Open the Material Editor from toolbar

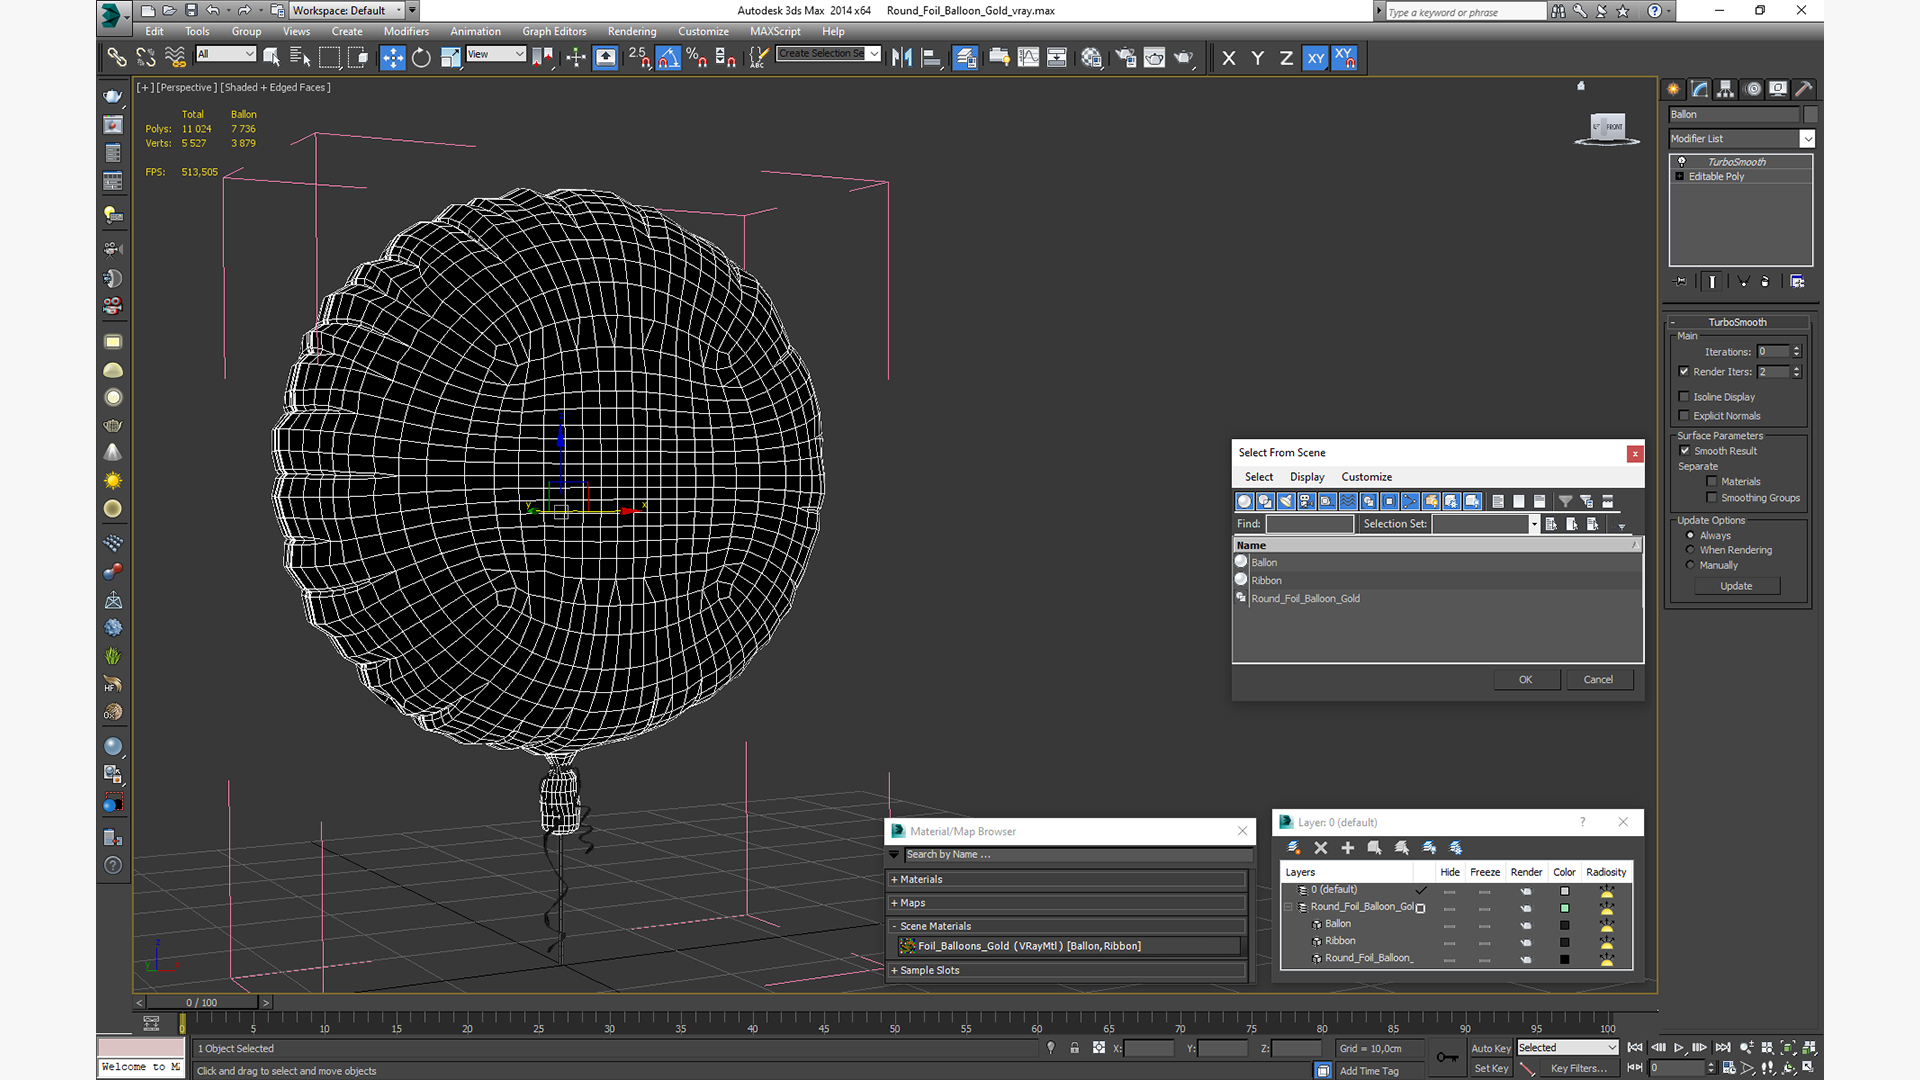1091,58
